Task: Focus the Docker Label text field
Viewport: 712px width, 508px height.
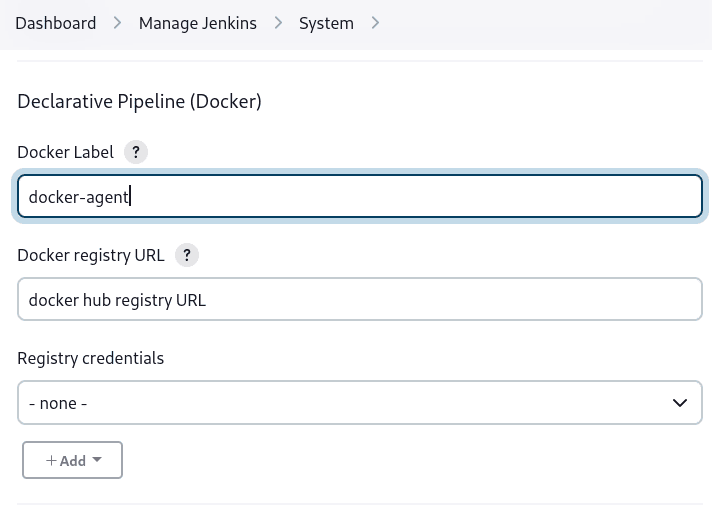Action: [x=359, y=197]
